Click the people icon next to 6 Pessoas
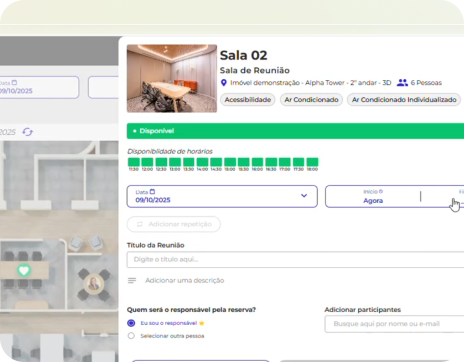Screen dimensions: 464x362 402,83
